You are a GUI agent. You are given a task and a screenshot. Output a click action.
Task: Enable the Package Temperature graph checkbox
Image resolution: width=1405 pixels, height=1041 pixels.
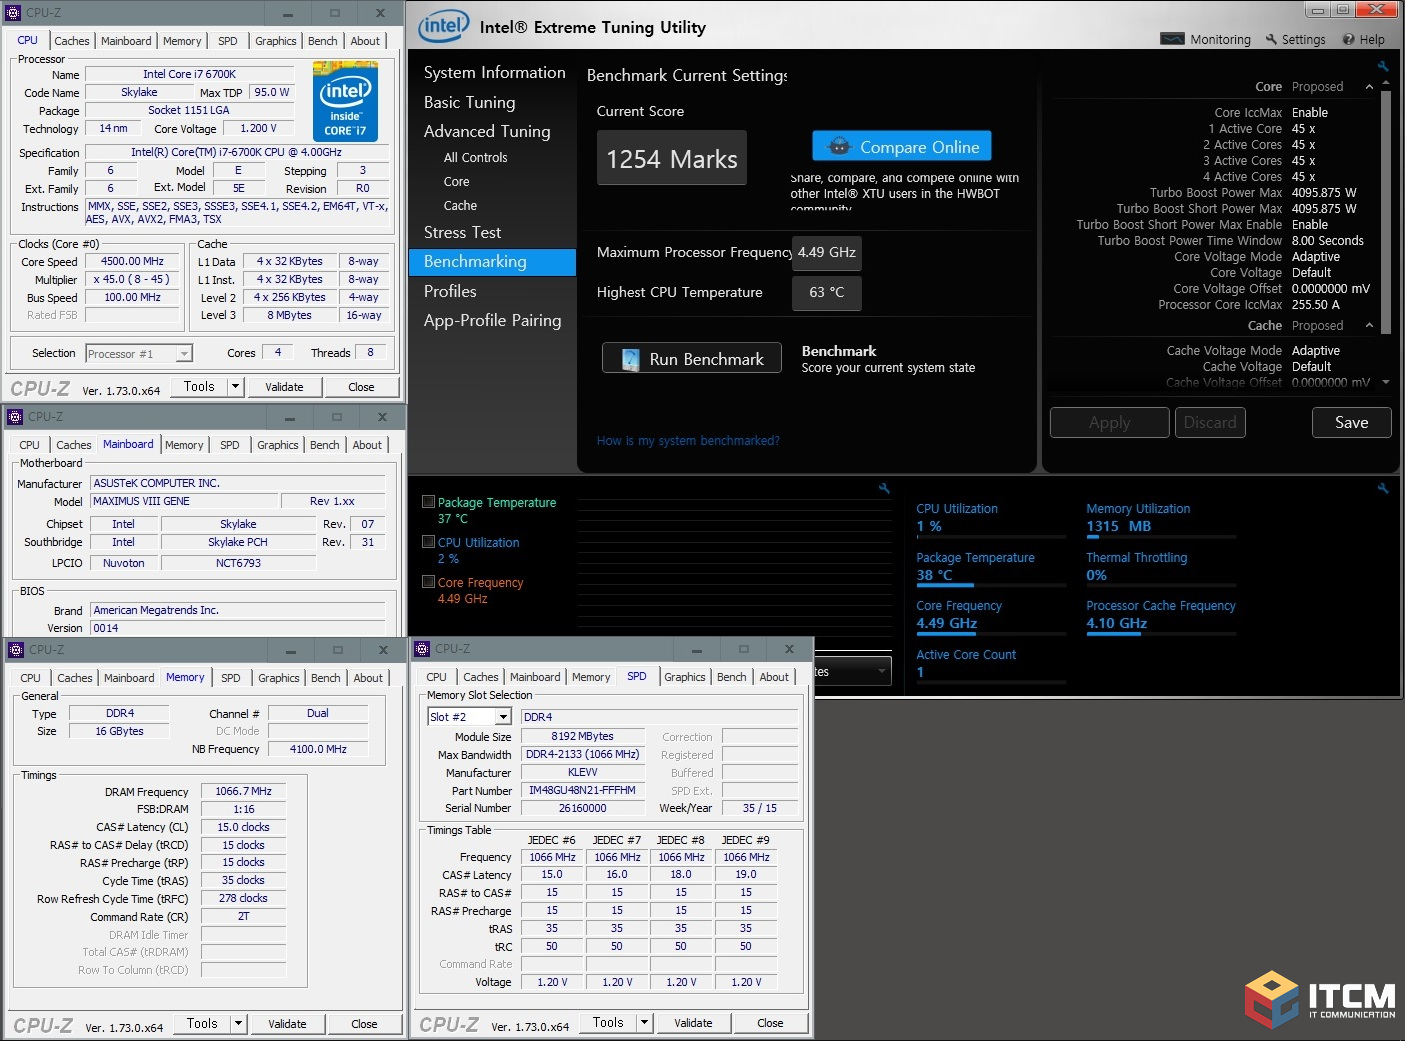coord(428,502)
